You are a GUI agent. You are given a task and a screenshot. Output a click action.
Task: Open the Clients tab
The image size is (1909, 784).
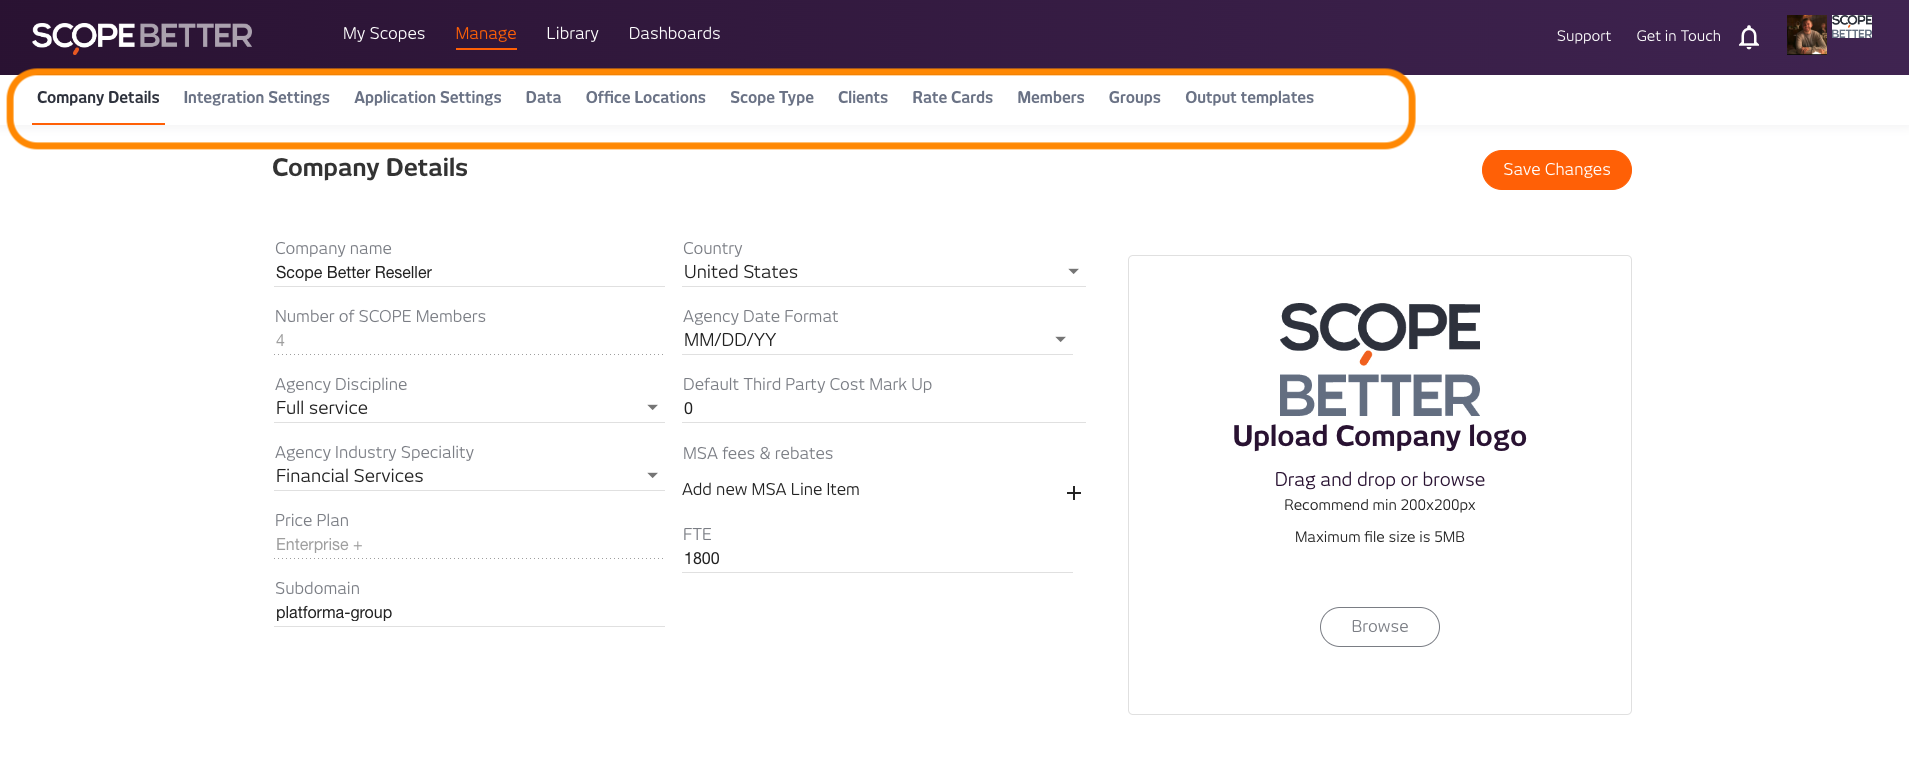(x=862, y=98)
